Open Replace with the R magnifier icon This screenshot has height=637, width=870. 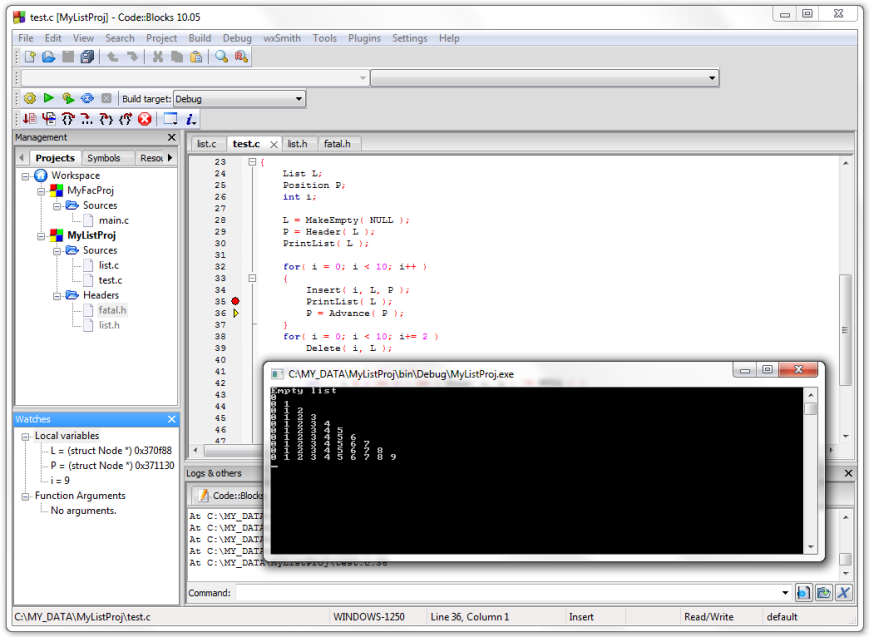[x=241, y=57]
